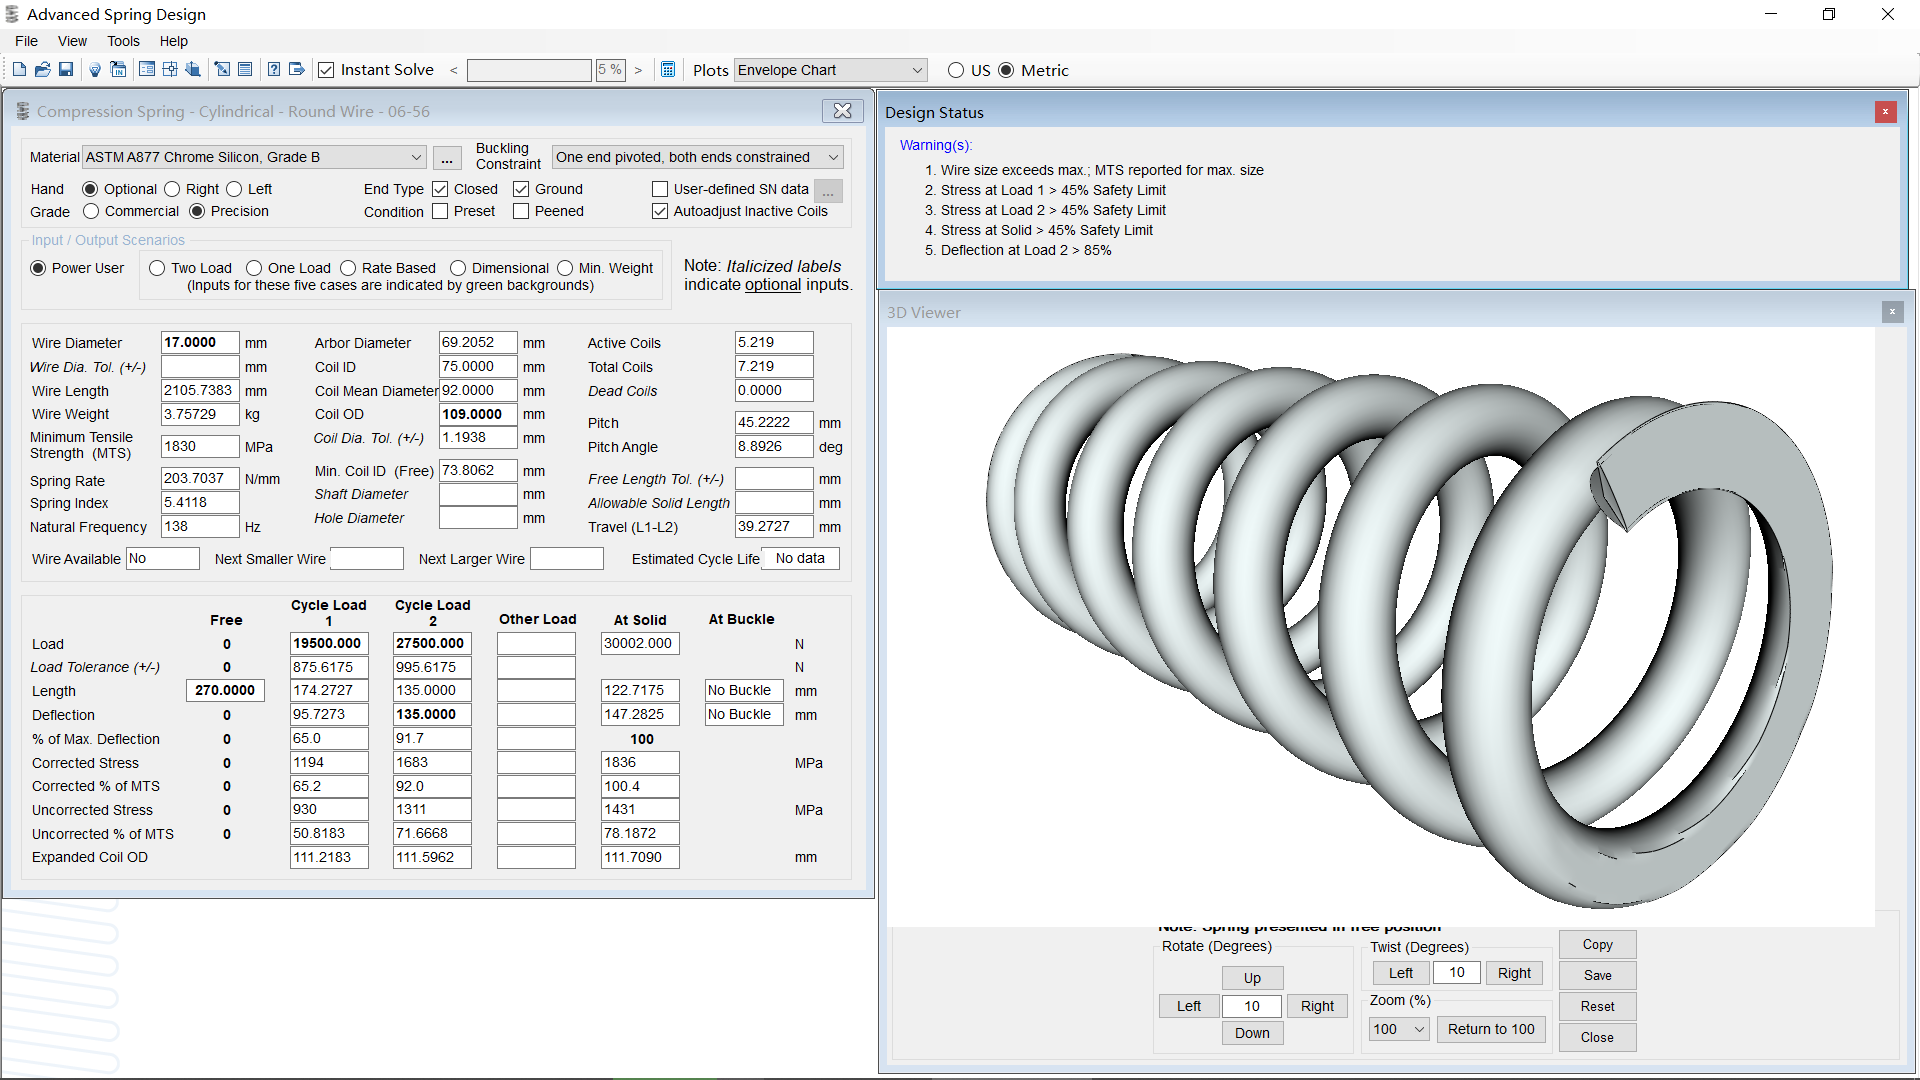
Task: Click the Open file folder icon
Action: click(x=42, y=70)
